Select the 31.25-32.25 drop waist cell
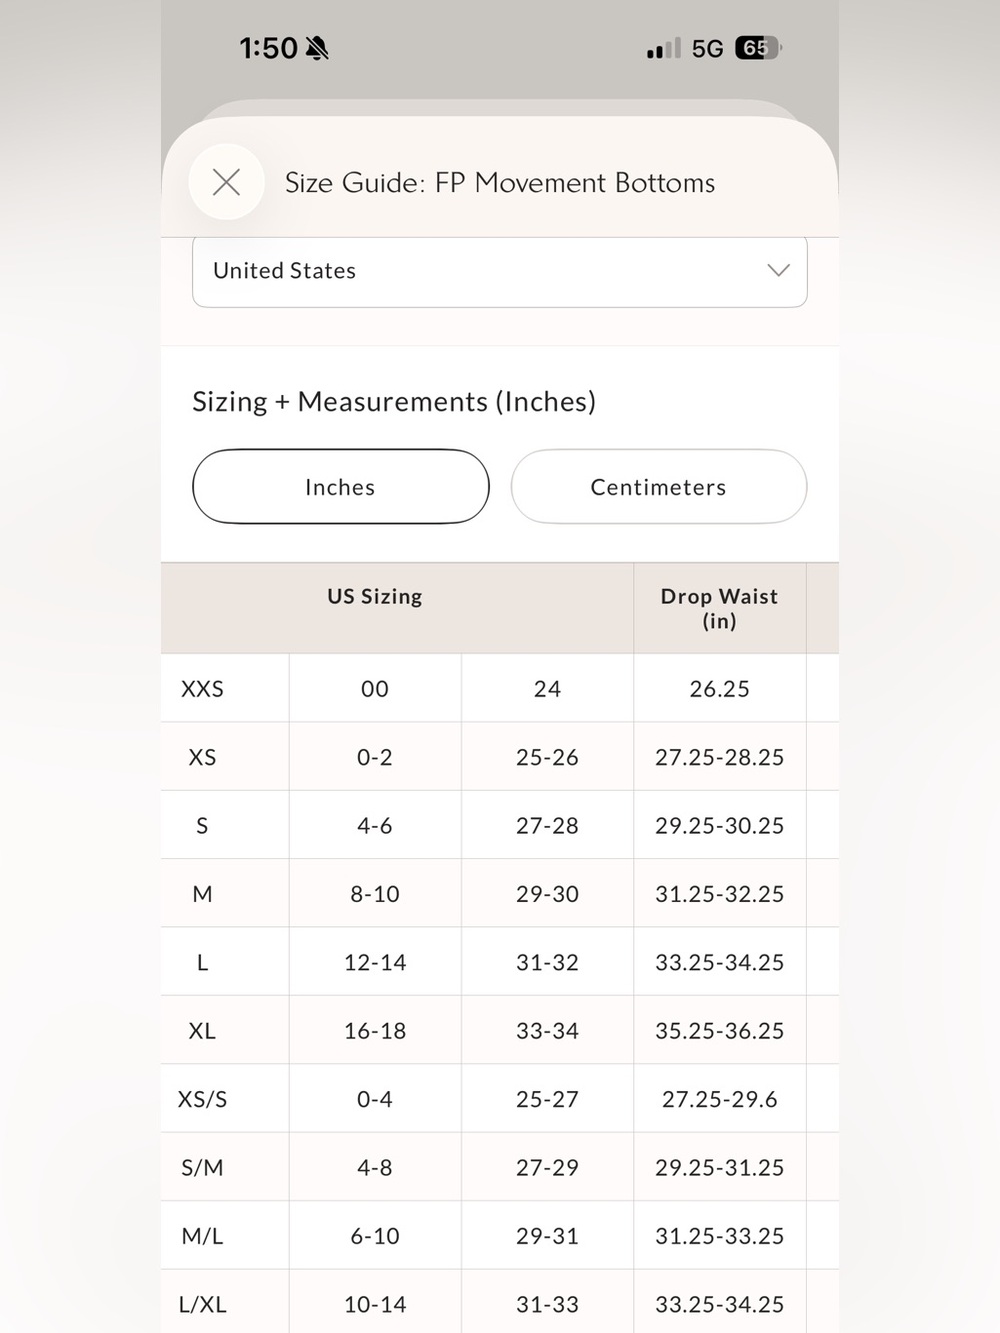Viewport: 1000px width, 1333px height. point(719,894)
